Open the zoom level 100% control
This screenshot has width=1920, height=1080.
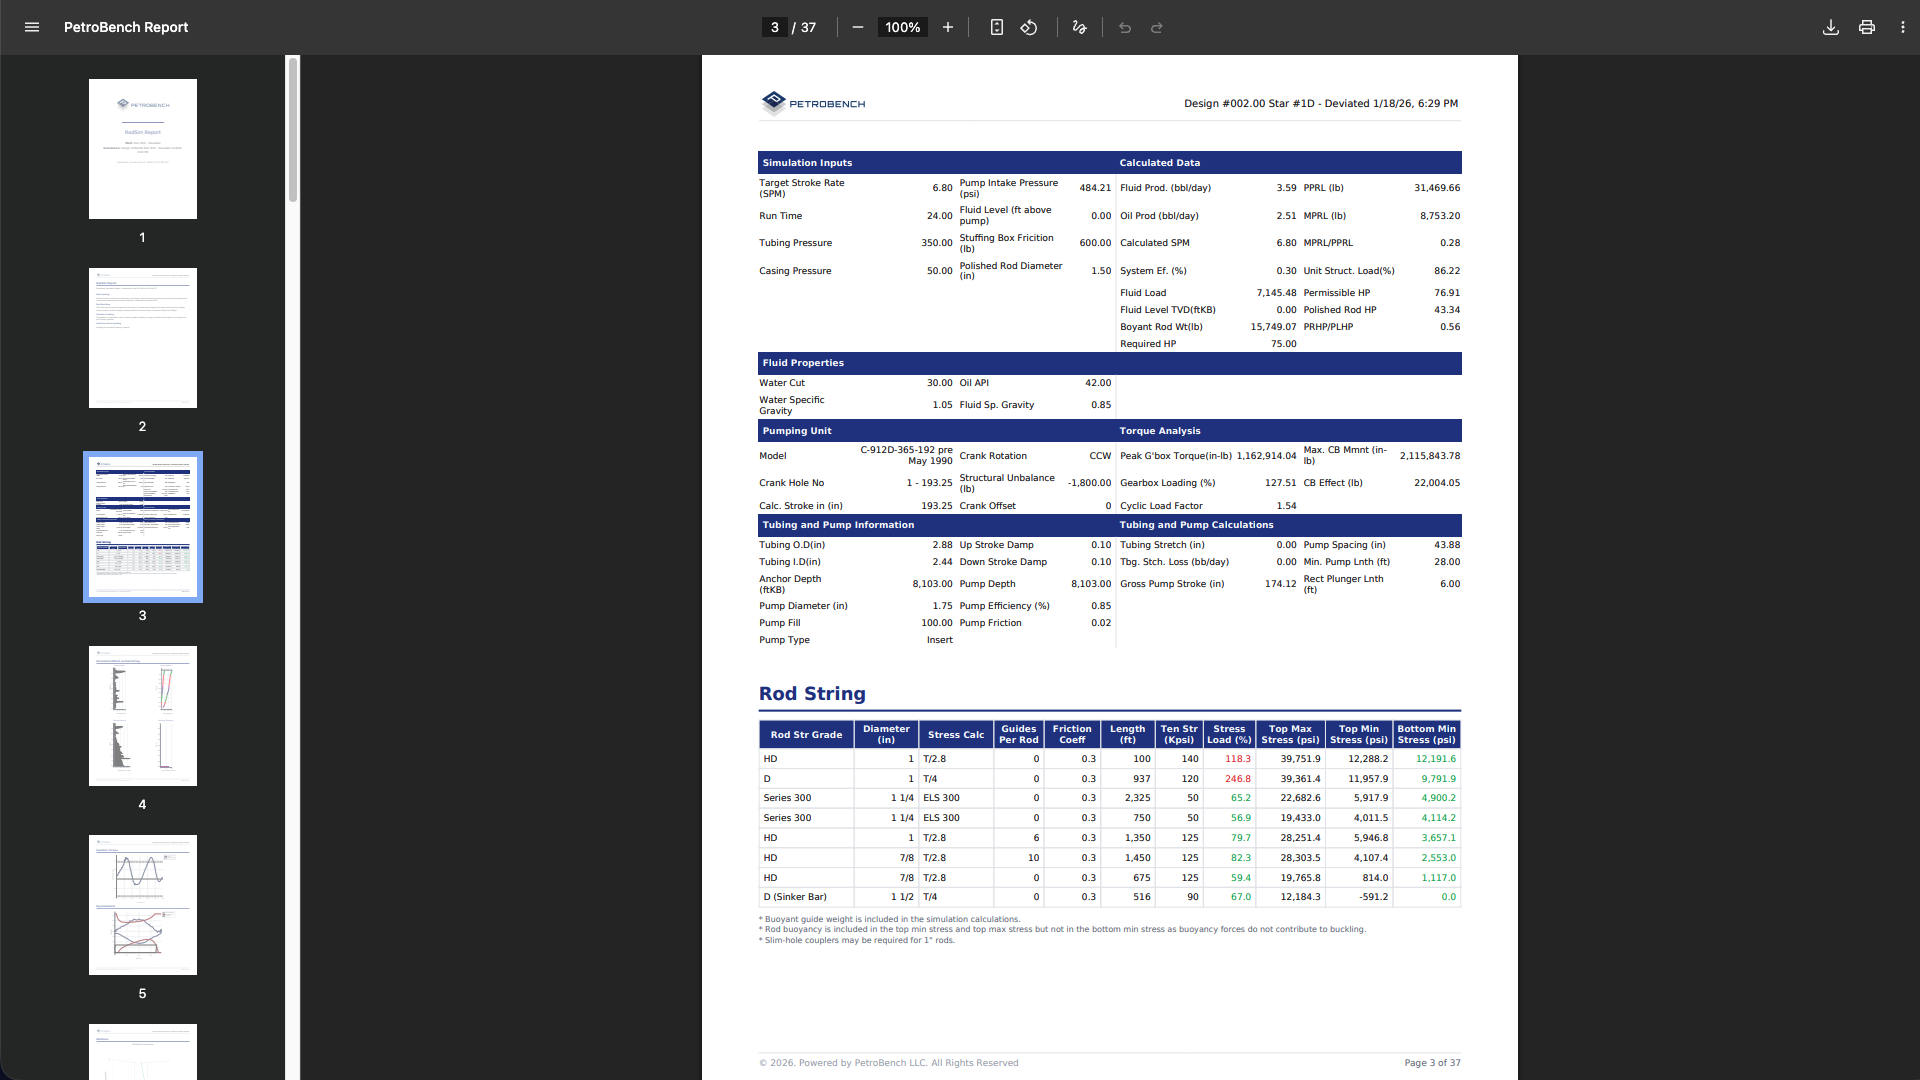point(901,27)
